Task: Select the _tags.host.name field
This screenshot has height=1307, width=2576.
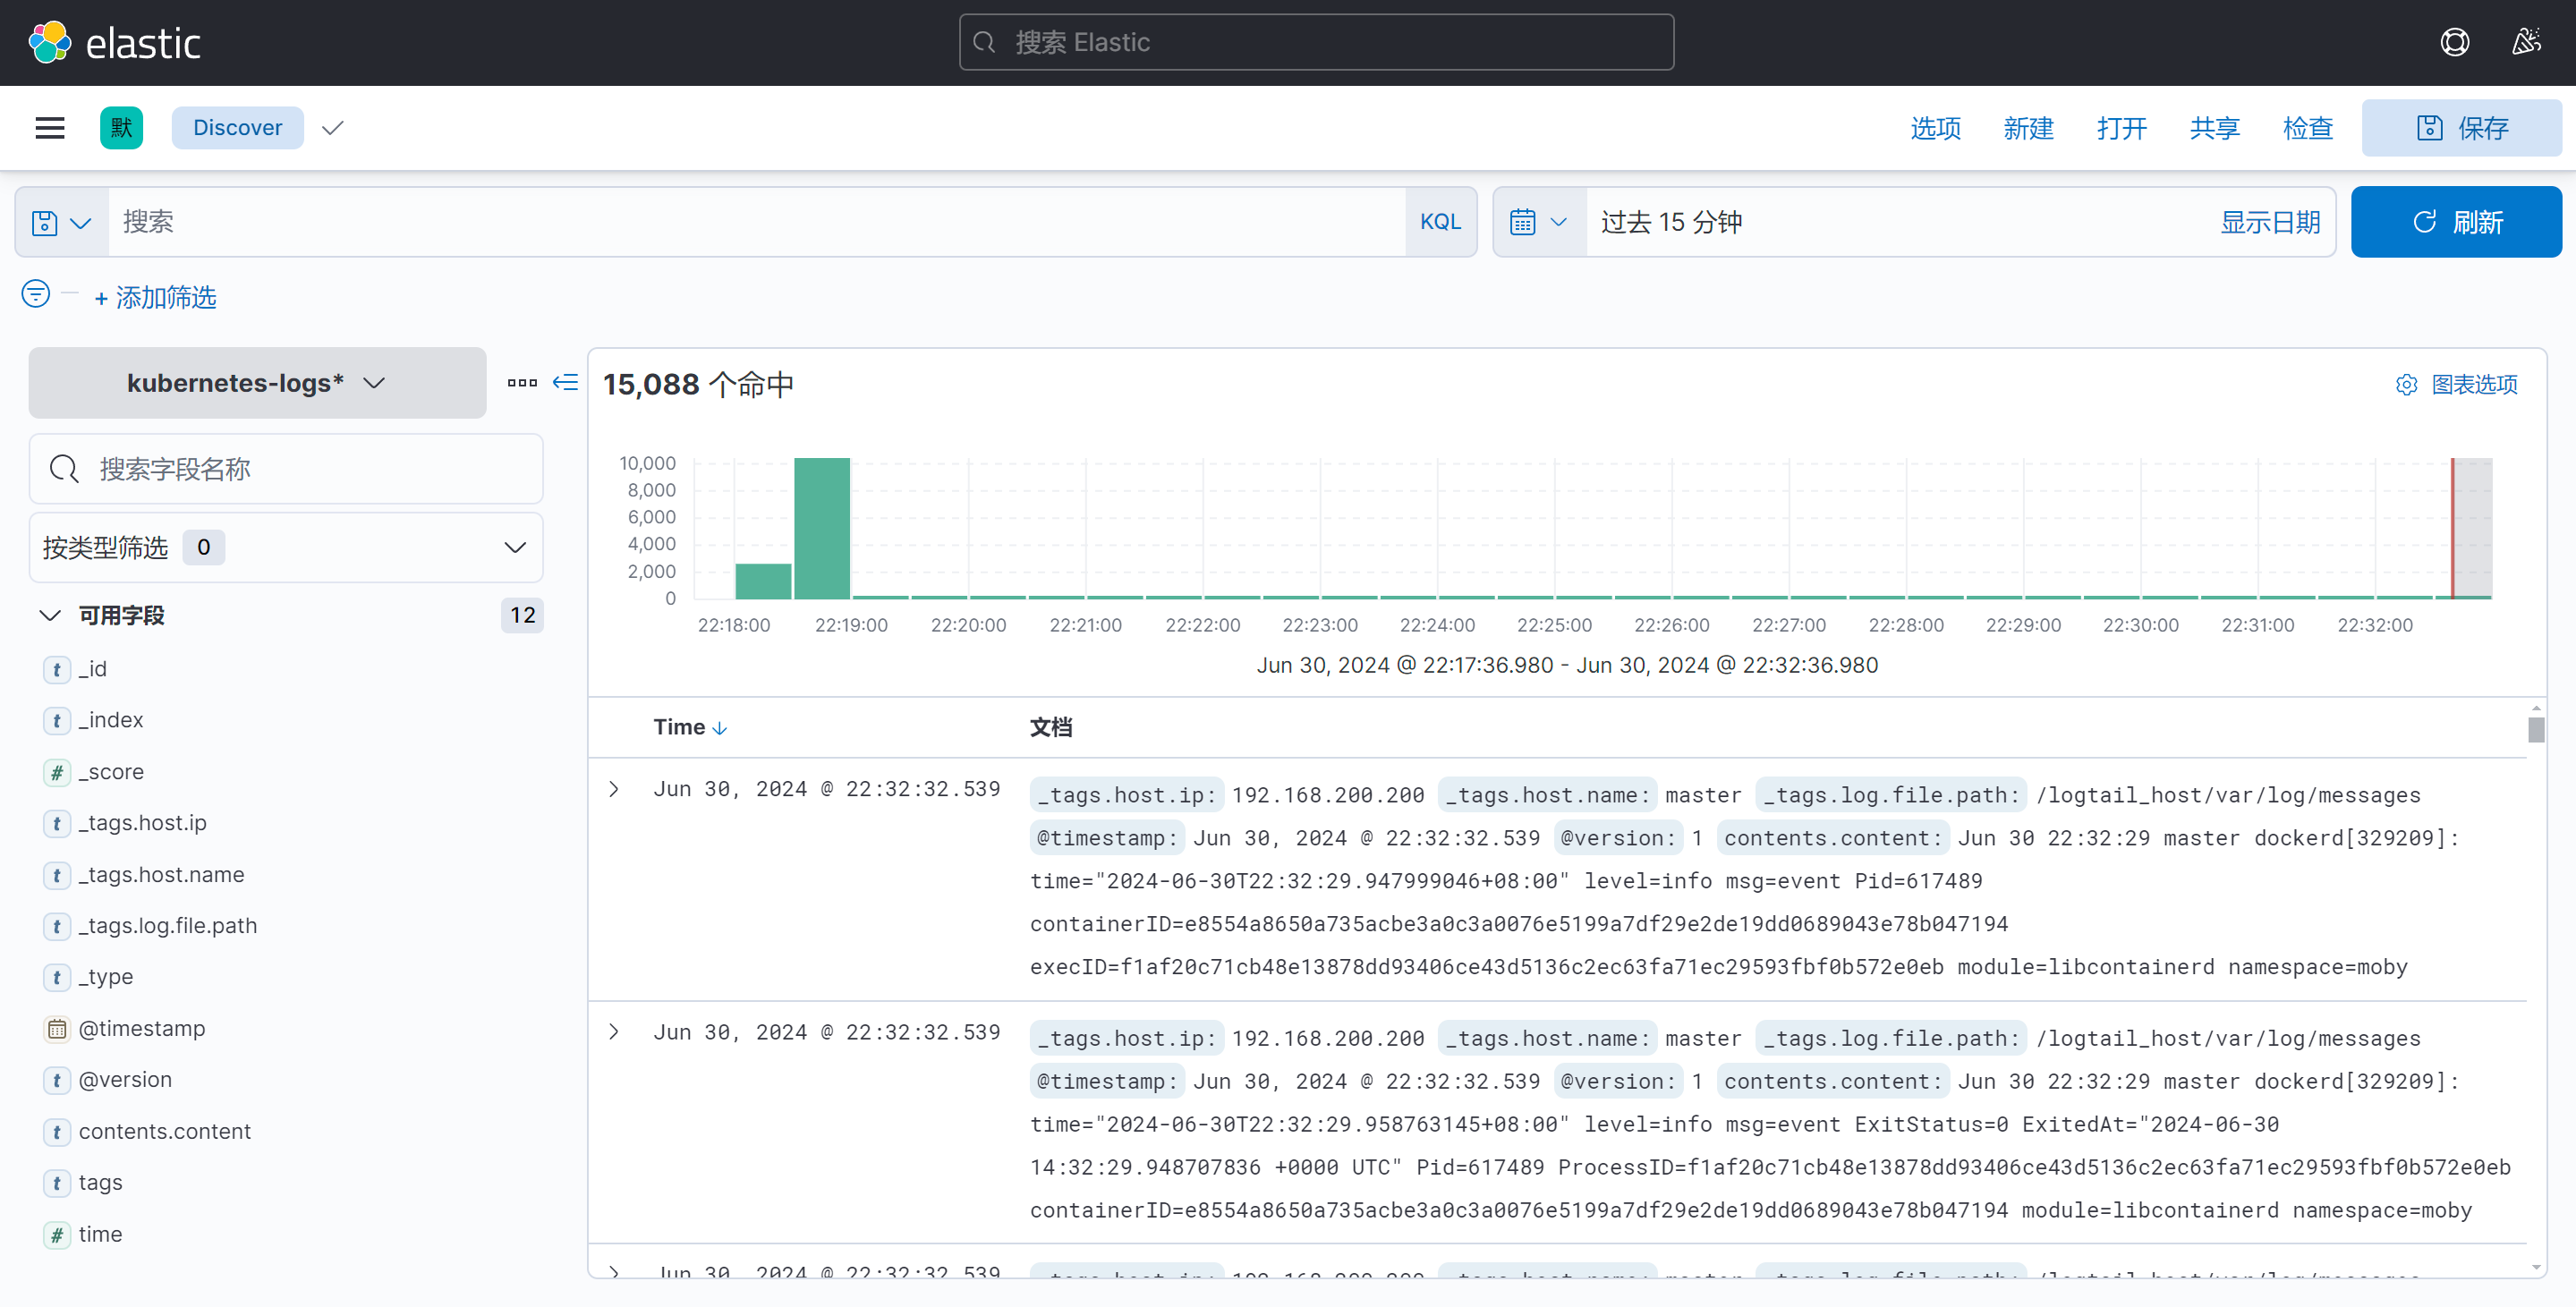Action: (x=161, y=876)
